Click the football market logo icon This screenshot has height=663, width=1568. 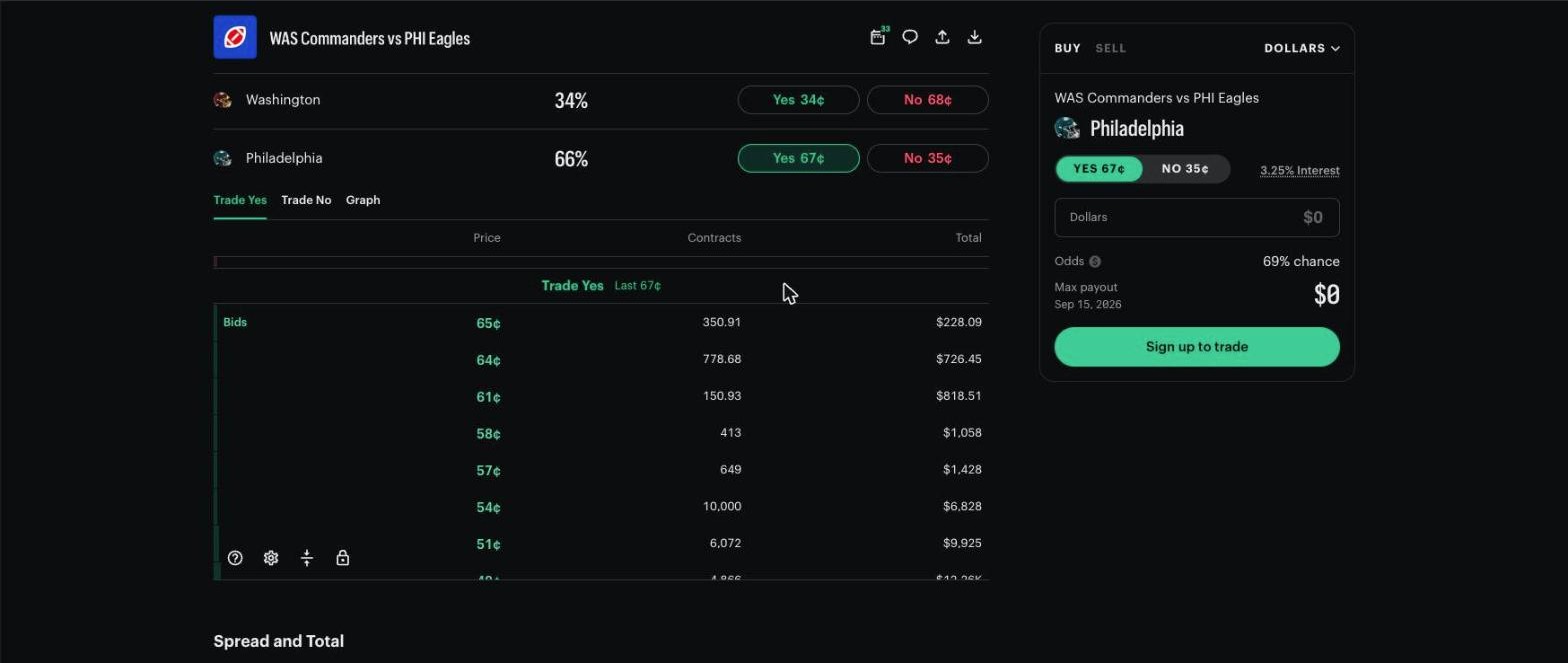(235, 37)
